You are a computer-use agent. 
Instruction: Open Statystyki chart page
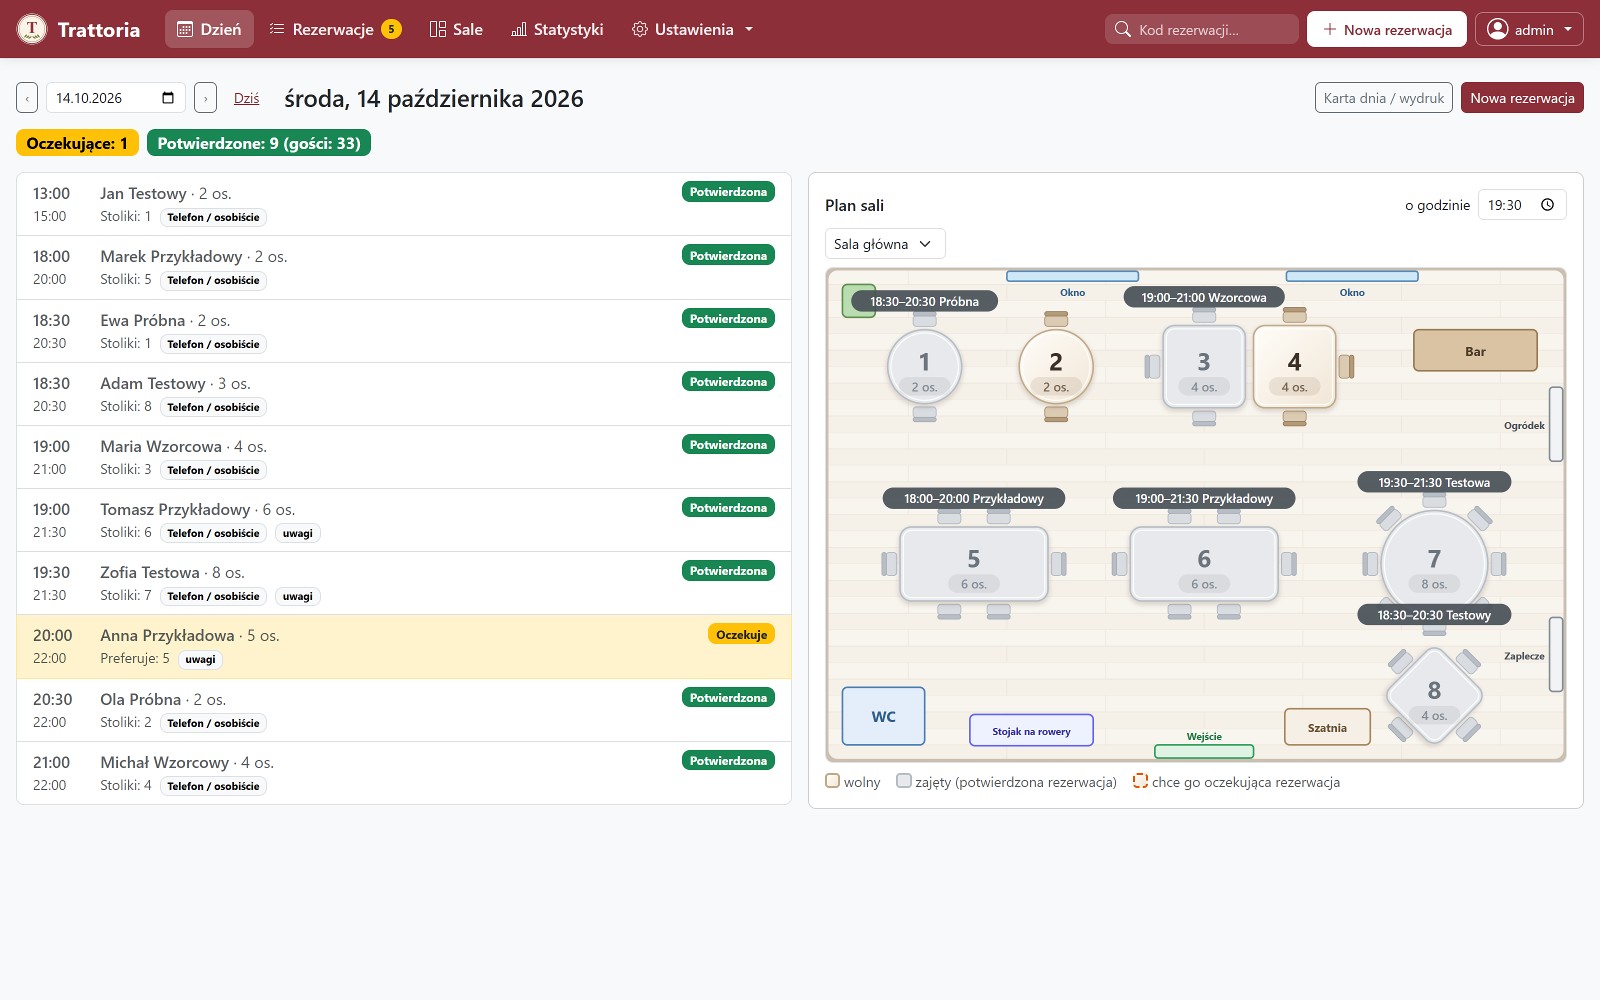click(x=557, y=29)
